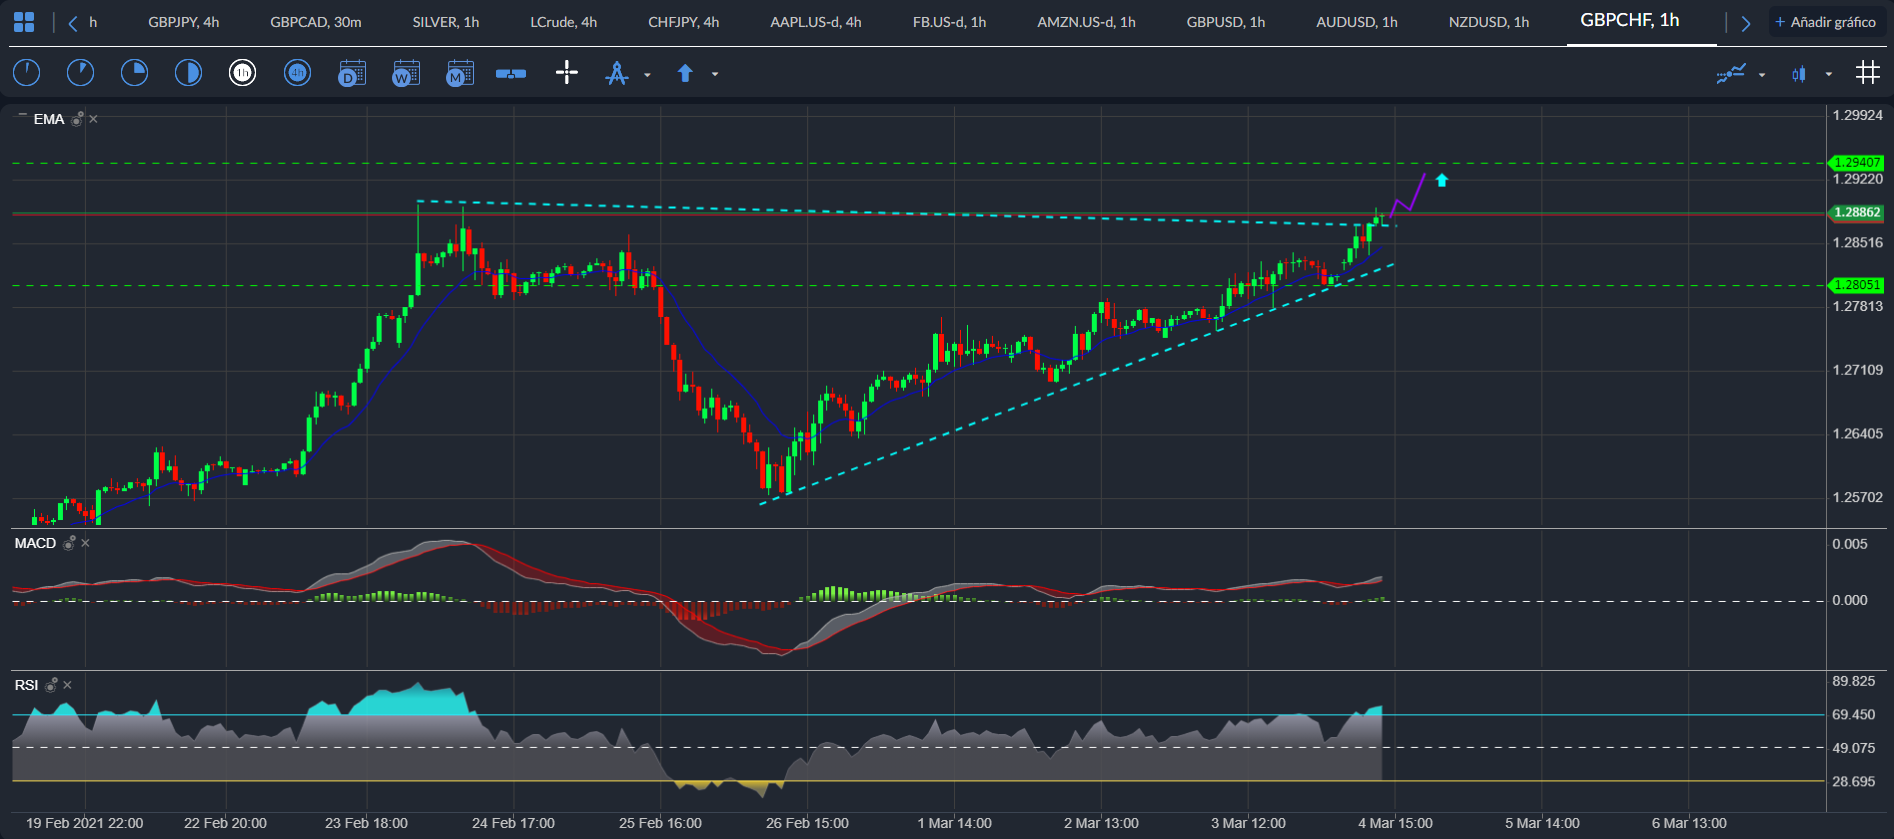Click the 69.450 RSI axis value
This screenshot has height=839, width=1894.
click(1854, 714)
